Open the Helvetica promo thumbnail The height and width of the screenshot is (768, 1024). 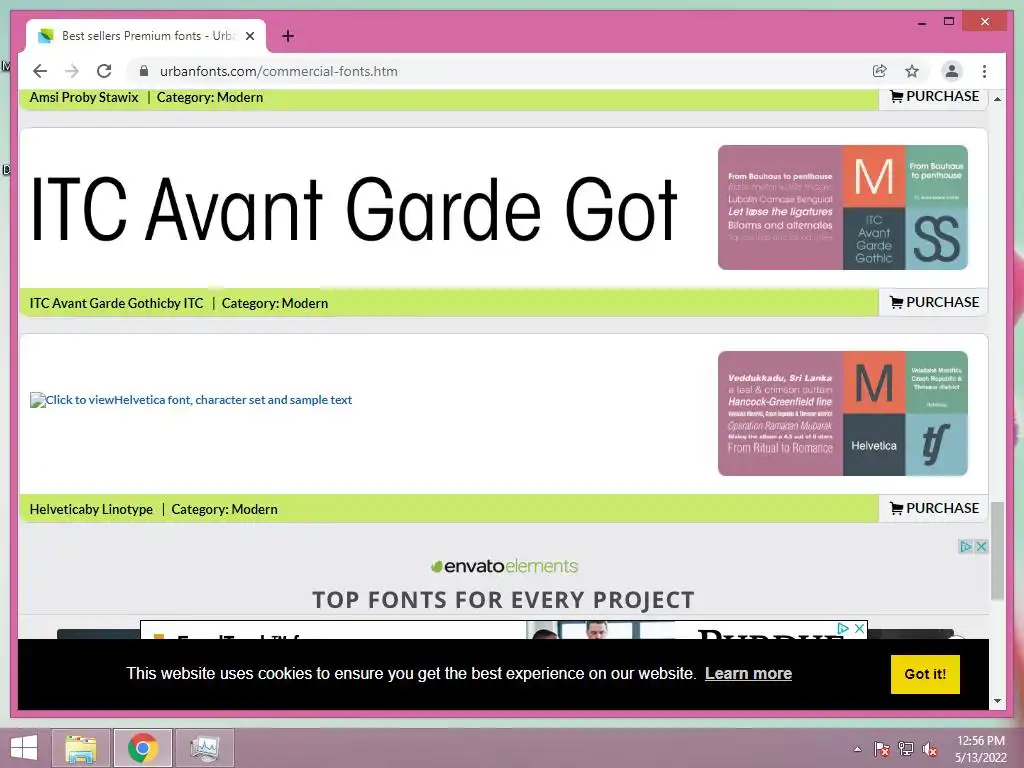pyautogui.click(x=842, y=413)
